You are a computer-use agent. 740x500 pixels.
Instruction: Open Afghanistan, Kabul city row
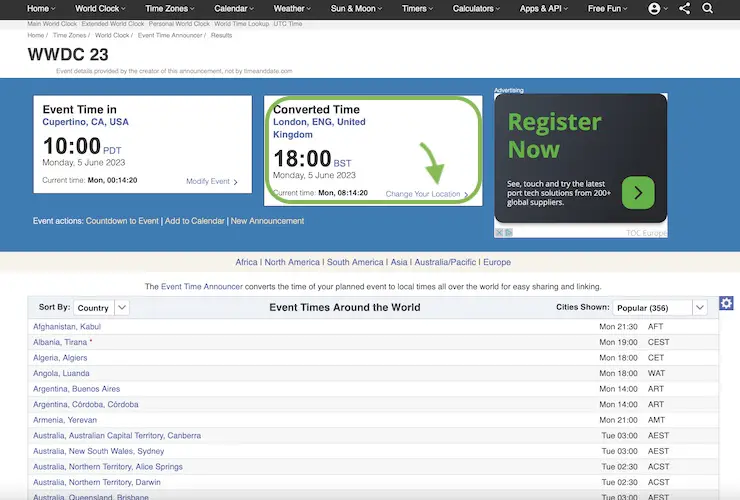click(x=67, y=327)
